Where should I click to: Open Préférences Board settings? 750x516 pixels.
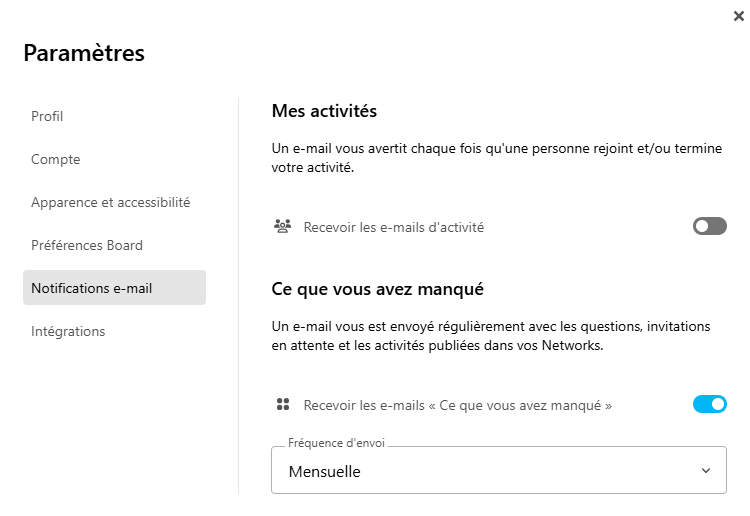pos(87,245)
